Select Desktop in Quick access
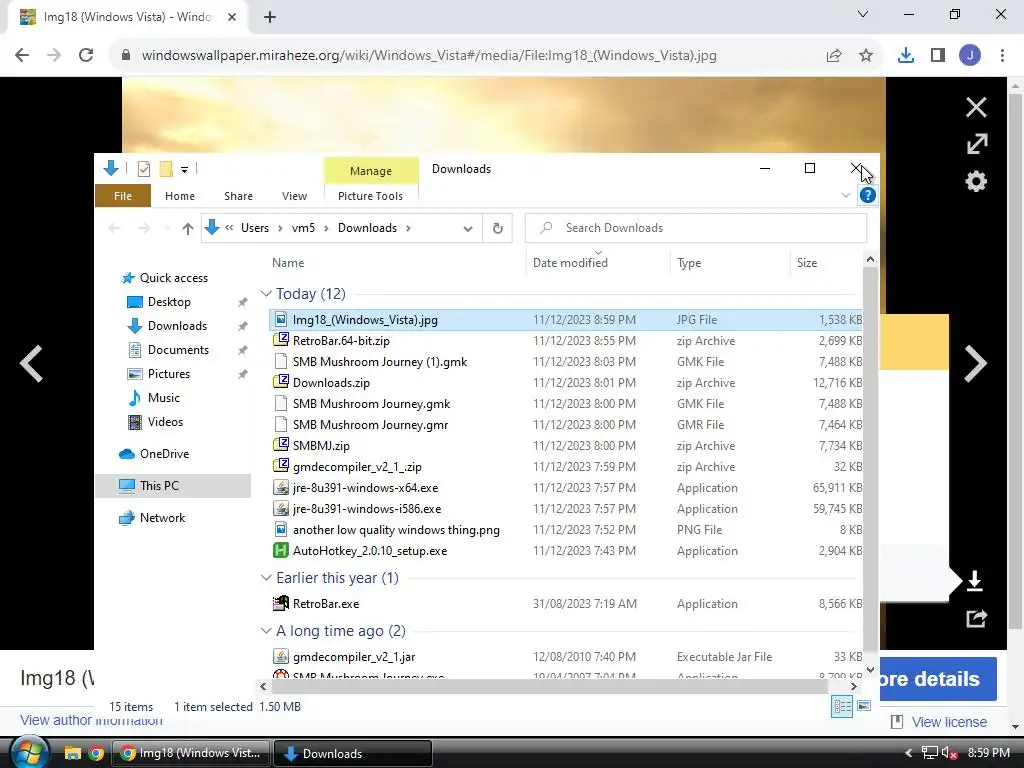 pyautogui.click(x=169, y=302)
